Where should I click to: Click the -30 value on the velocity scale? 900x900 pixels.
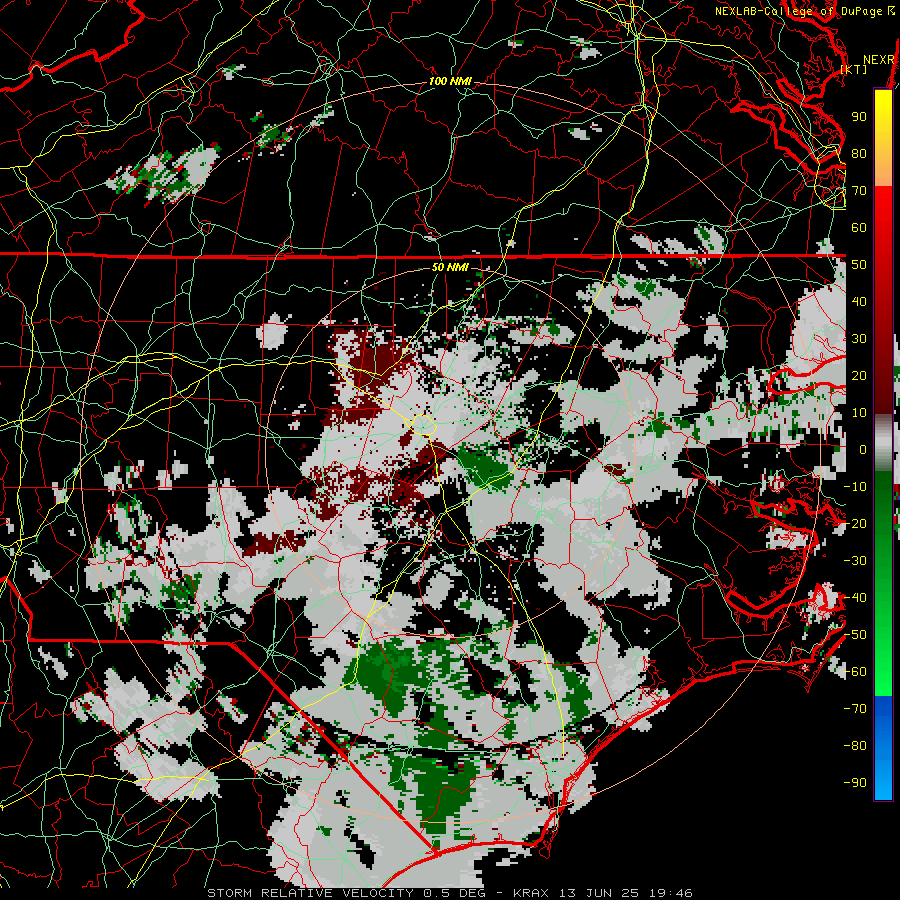pos(855,561)
